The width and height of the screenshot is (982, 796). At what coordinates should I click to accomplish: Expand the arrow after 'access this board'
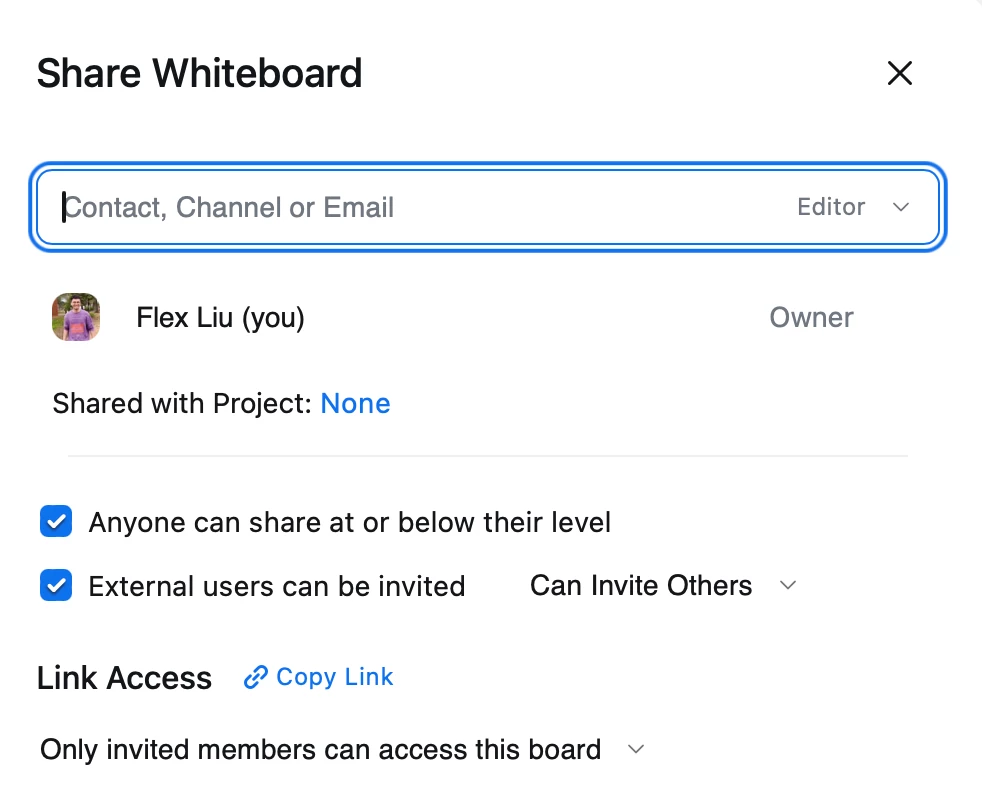(x=636, y=750)
